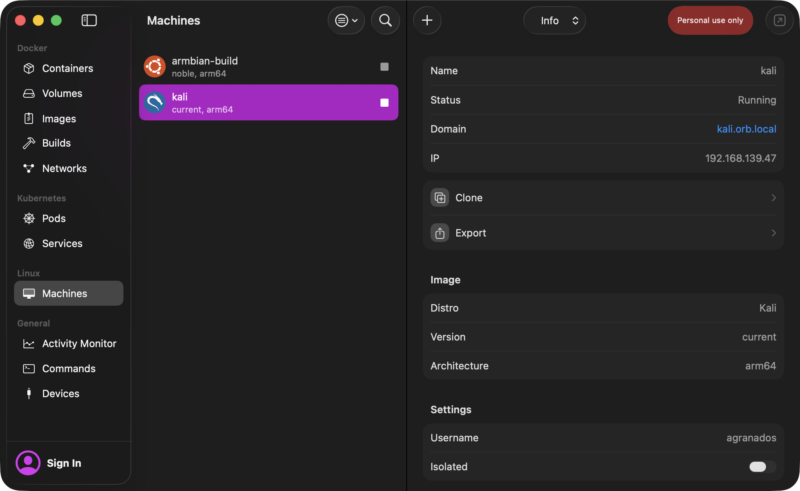Click the pop-out window icon
The image size is (800, 491).
tap(779, 20)
